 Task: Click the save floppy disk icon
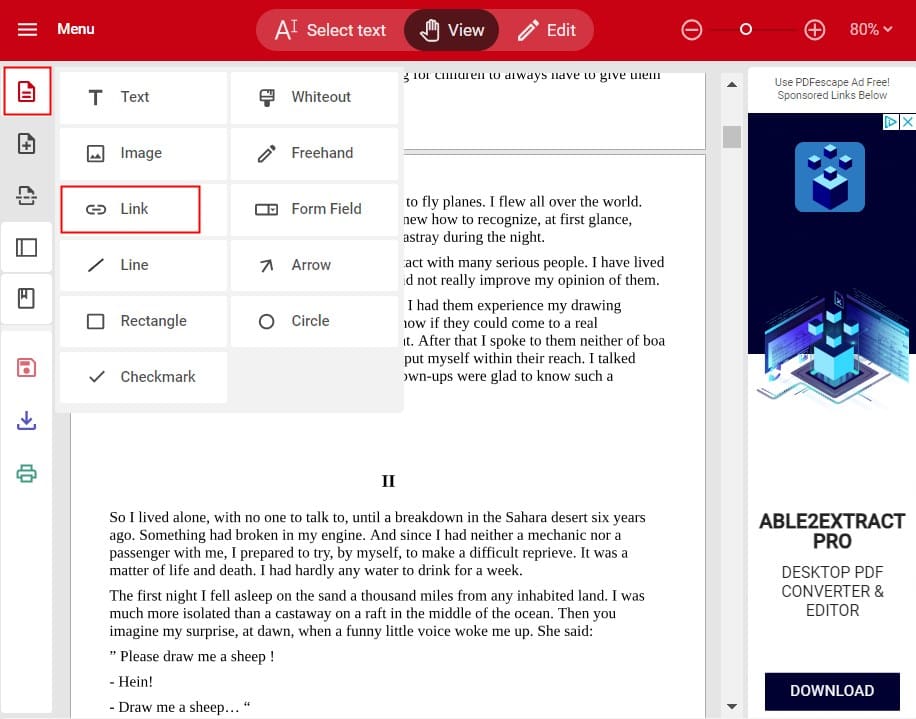[x=27, y=367]
